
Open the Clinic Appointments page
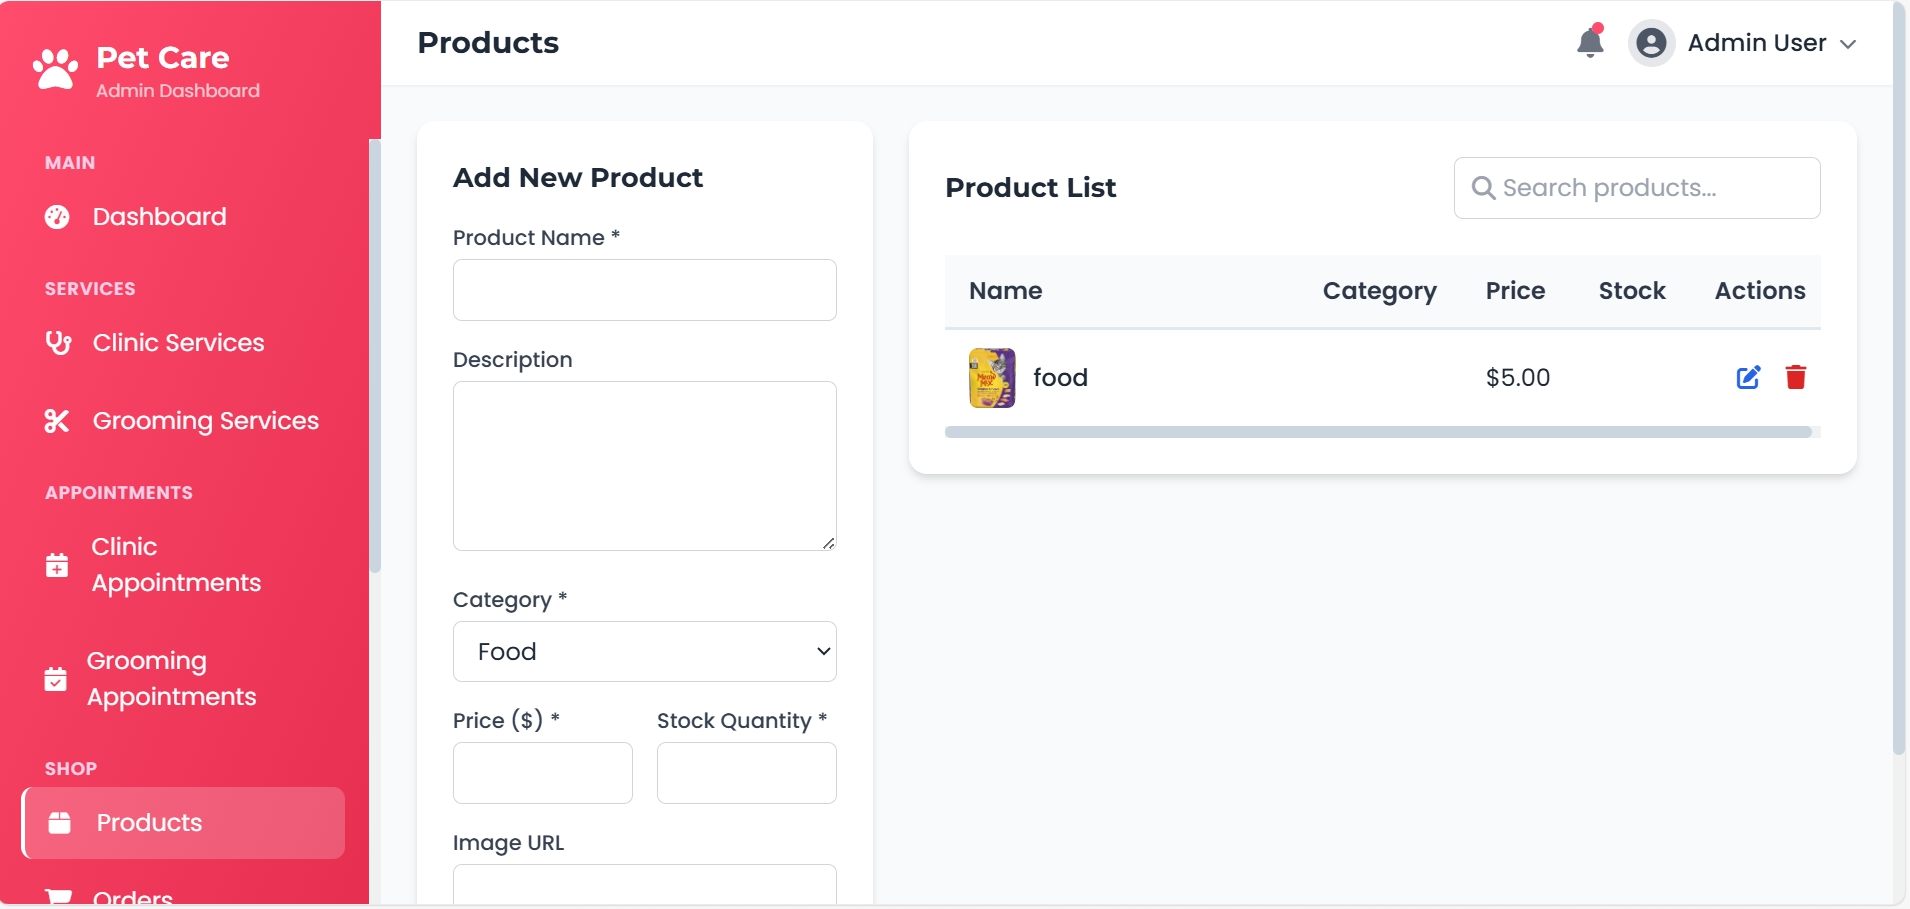pos(175,565)
